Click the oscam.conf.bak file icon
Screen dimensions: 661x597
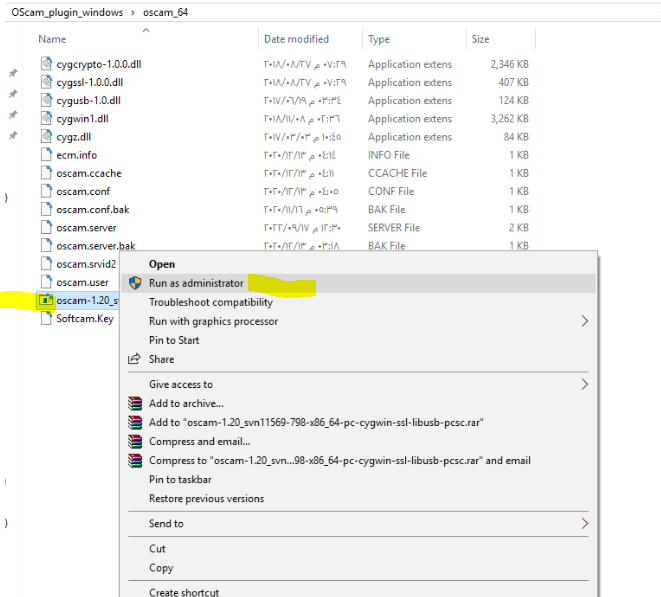click(46, 209)
